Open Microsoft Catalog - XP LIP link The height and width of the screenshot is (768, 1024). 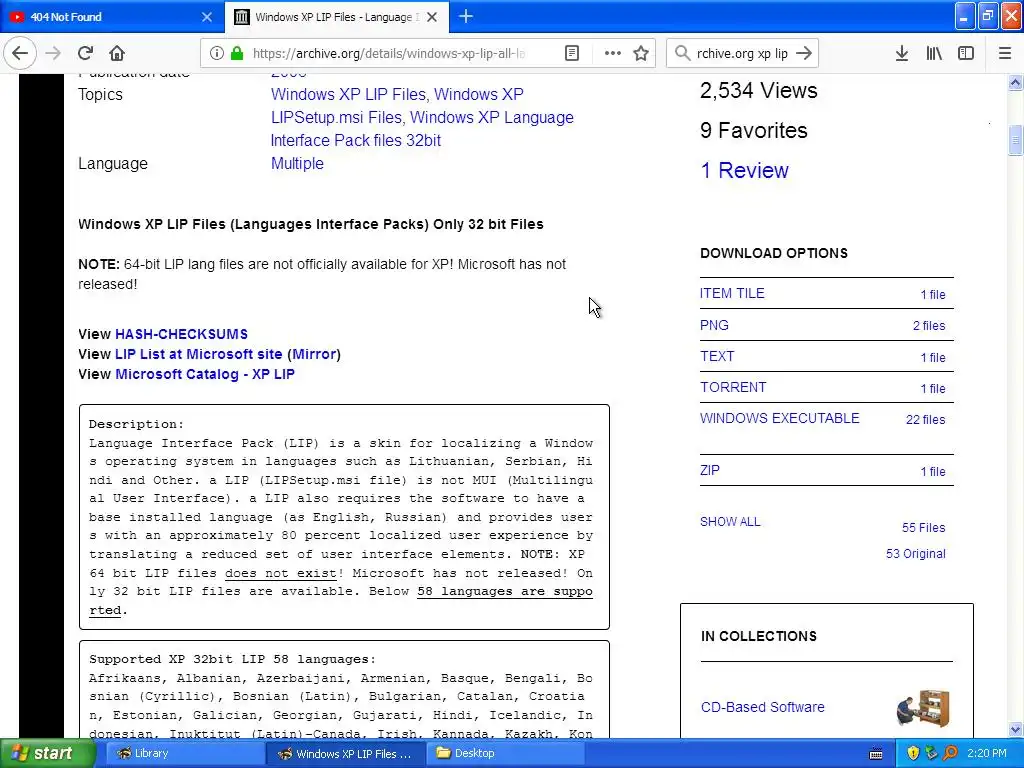(x=205, y=374)
